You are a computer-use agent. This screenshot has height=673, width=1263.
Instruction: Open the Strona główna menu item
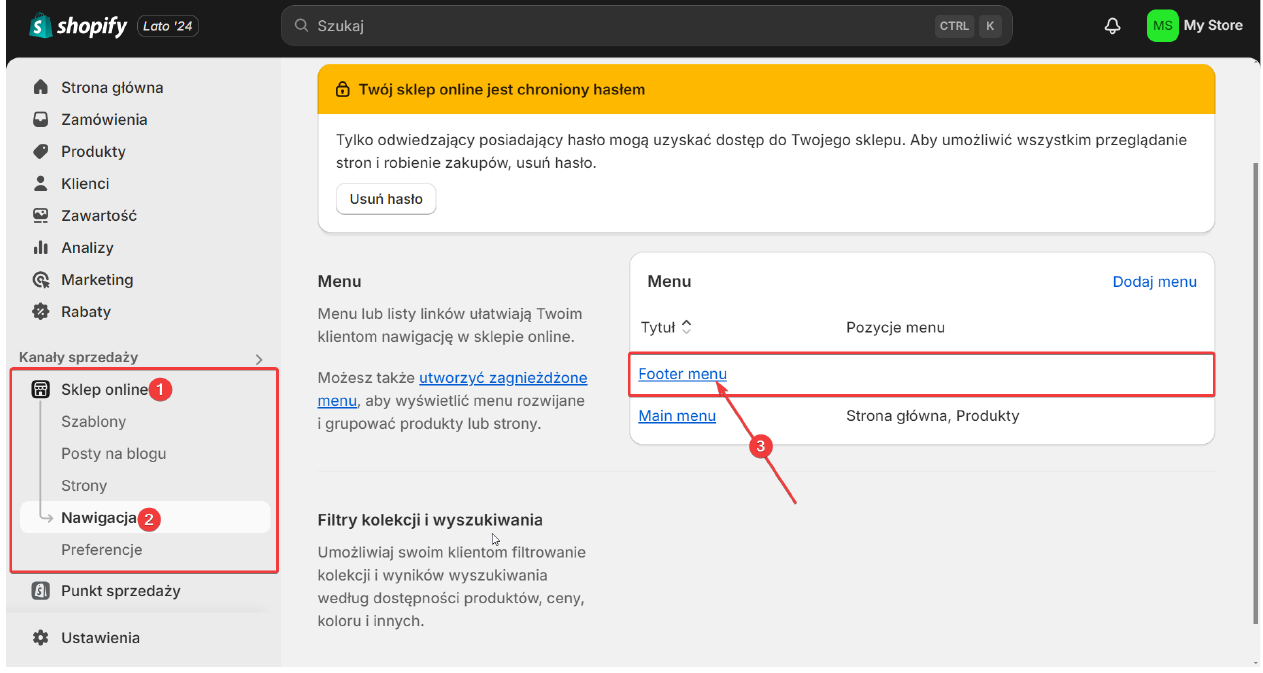(x=112, y=87)
